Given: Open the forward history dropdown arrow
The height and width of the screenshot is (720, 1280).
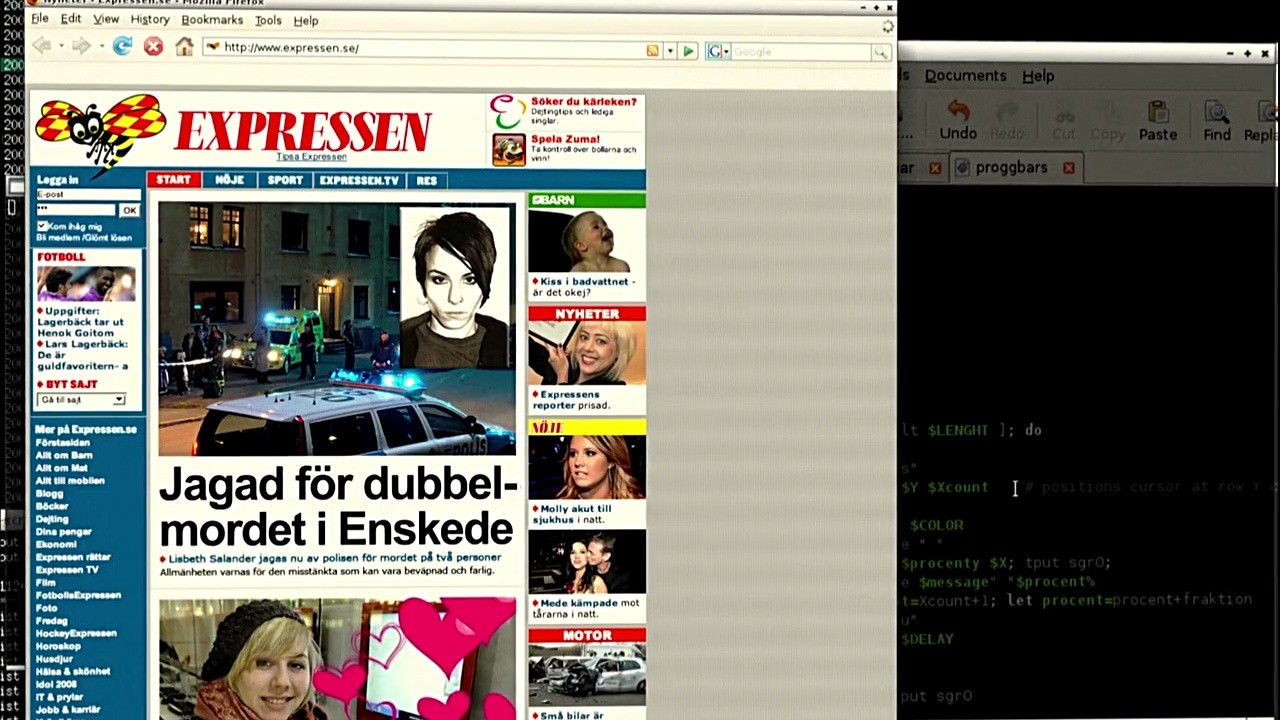Looking at the screenshot, I should click(x=100, y=47).
